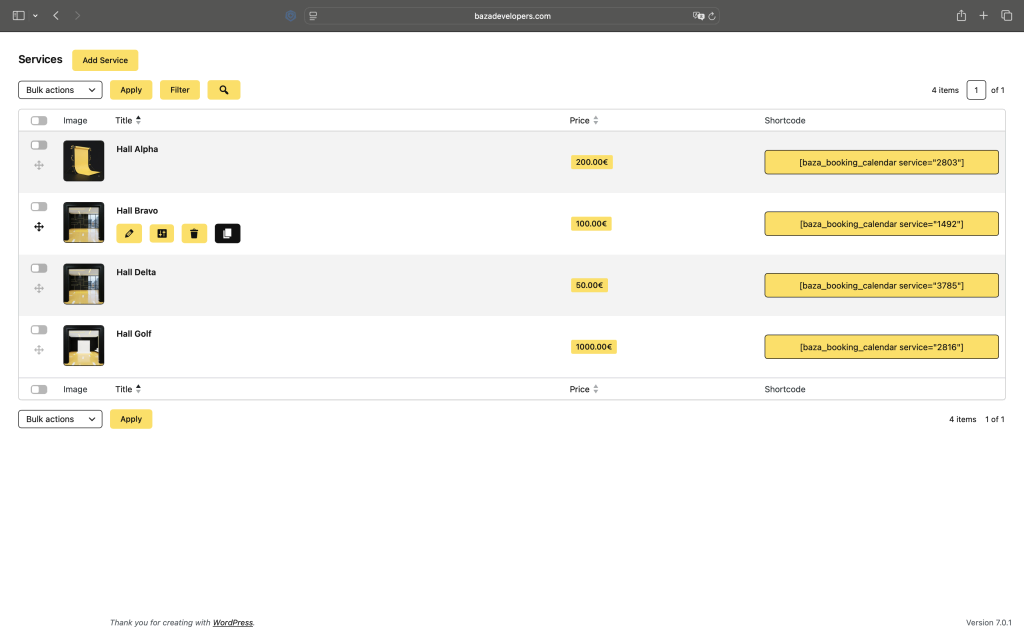Toggle select-all switch in top header
The image size is (1024, 640).
(x=39, y=120)
